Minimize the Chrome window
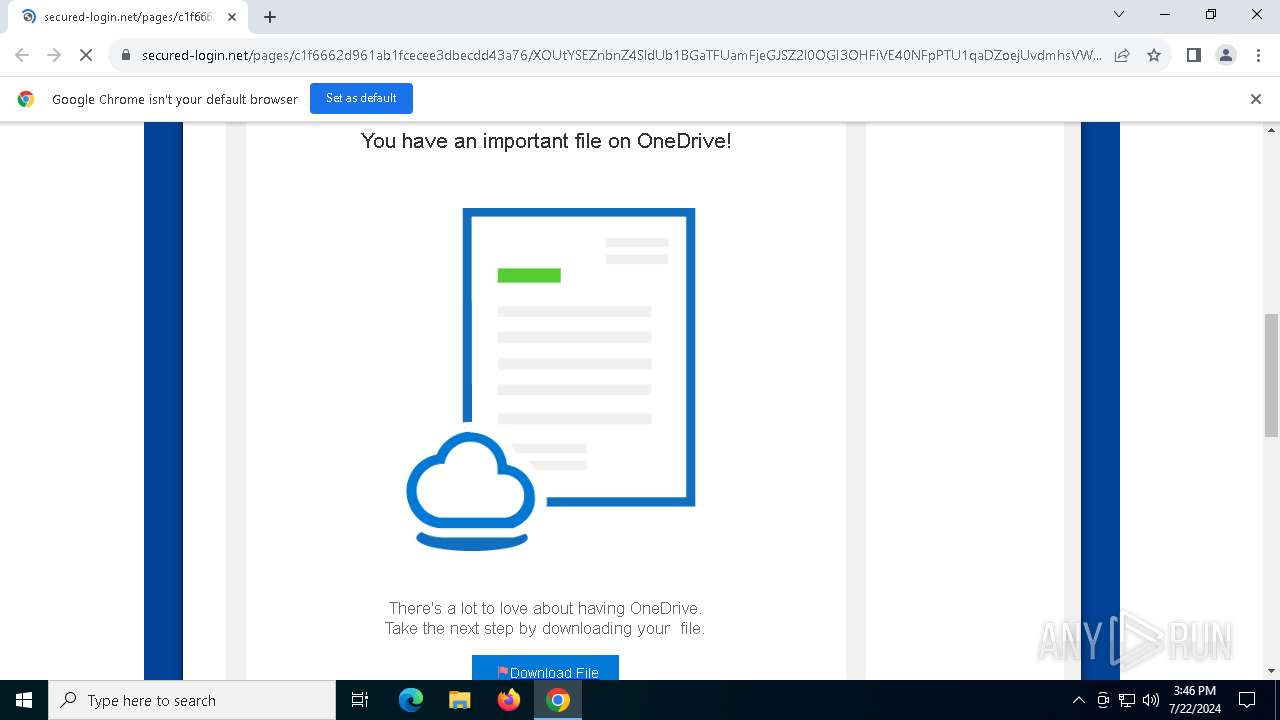The image size is (1280, 720). coord(1165,14)
